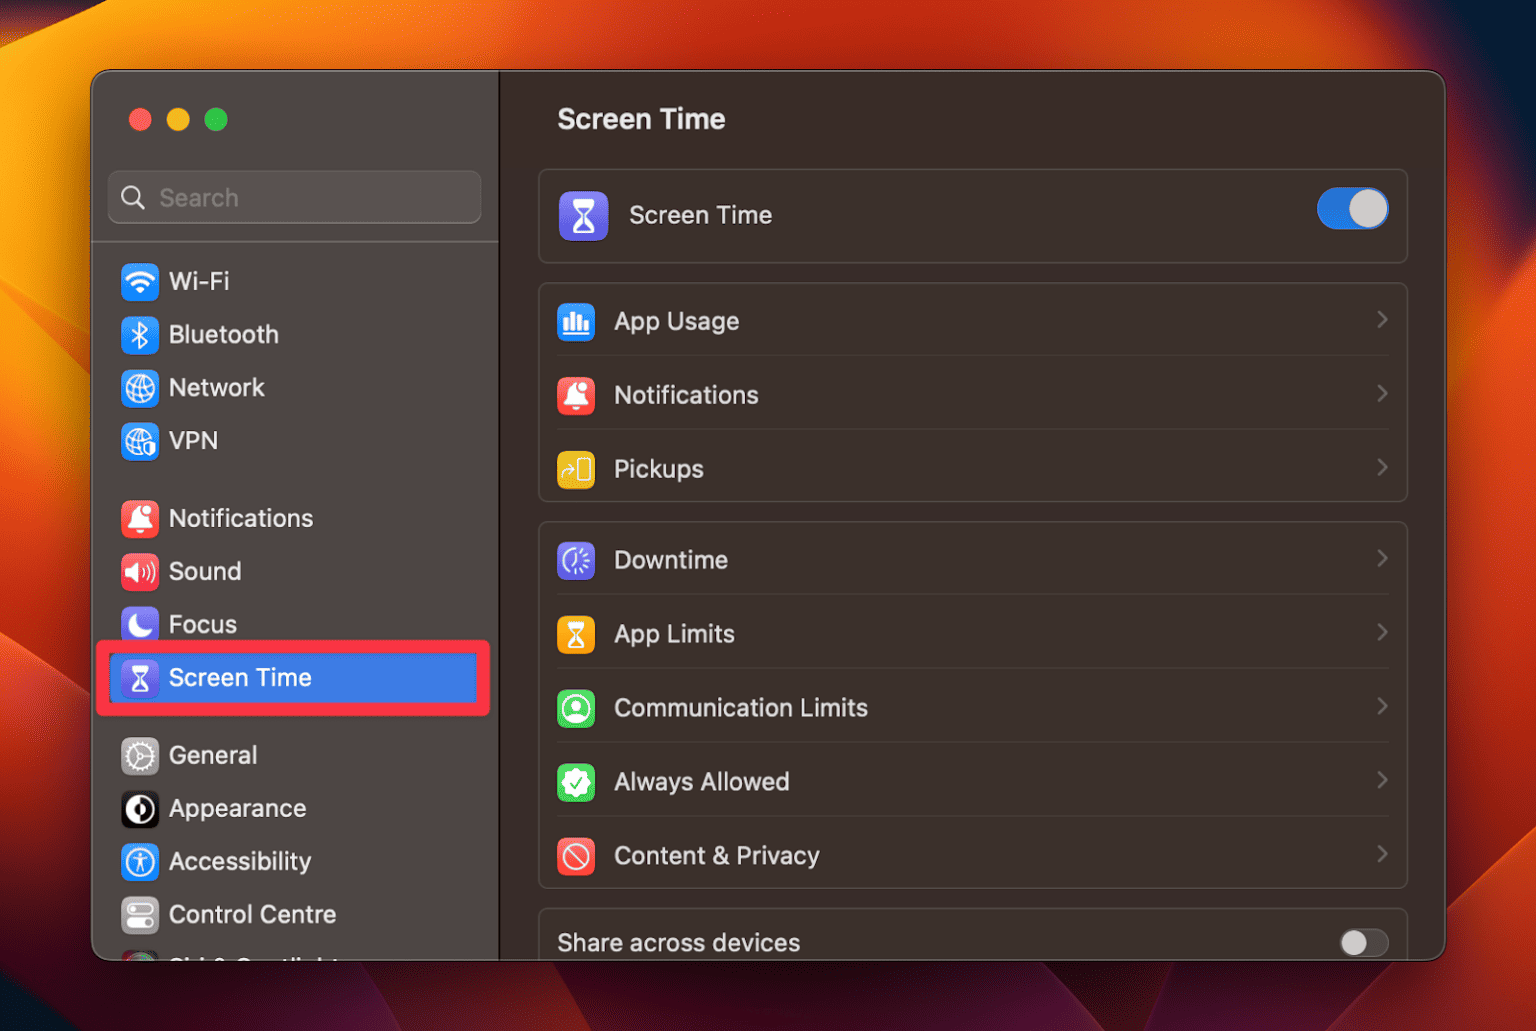Image resolution: width=1536 pixels, height=1031 pixels.
Task: Click the Content & Privacy icon
Action: click(576, 856)
